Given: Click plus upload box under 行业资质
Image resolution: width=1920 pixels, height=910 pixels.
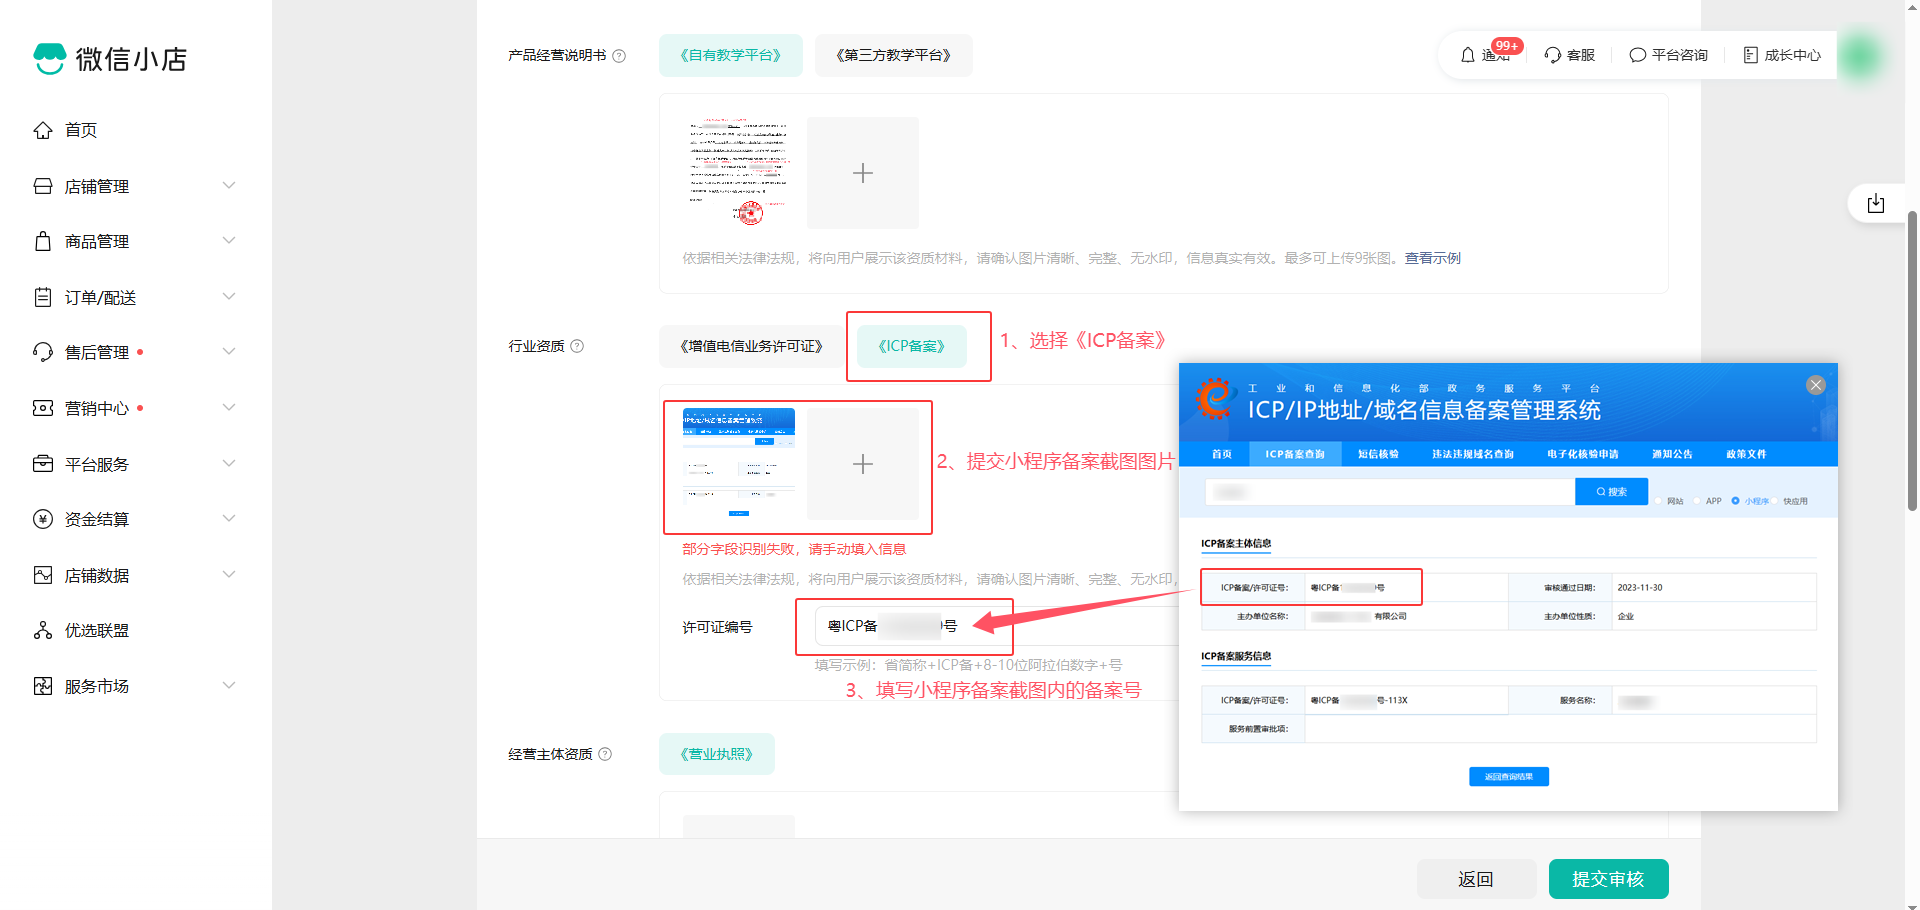Looking at the screenshot, I should click(863, 464).
